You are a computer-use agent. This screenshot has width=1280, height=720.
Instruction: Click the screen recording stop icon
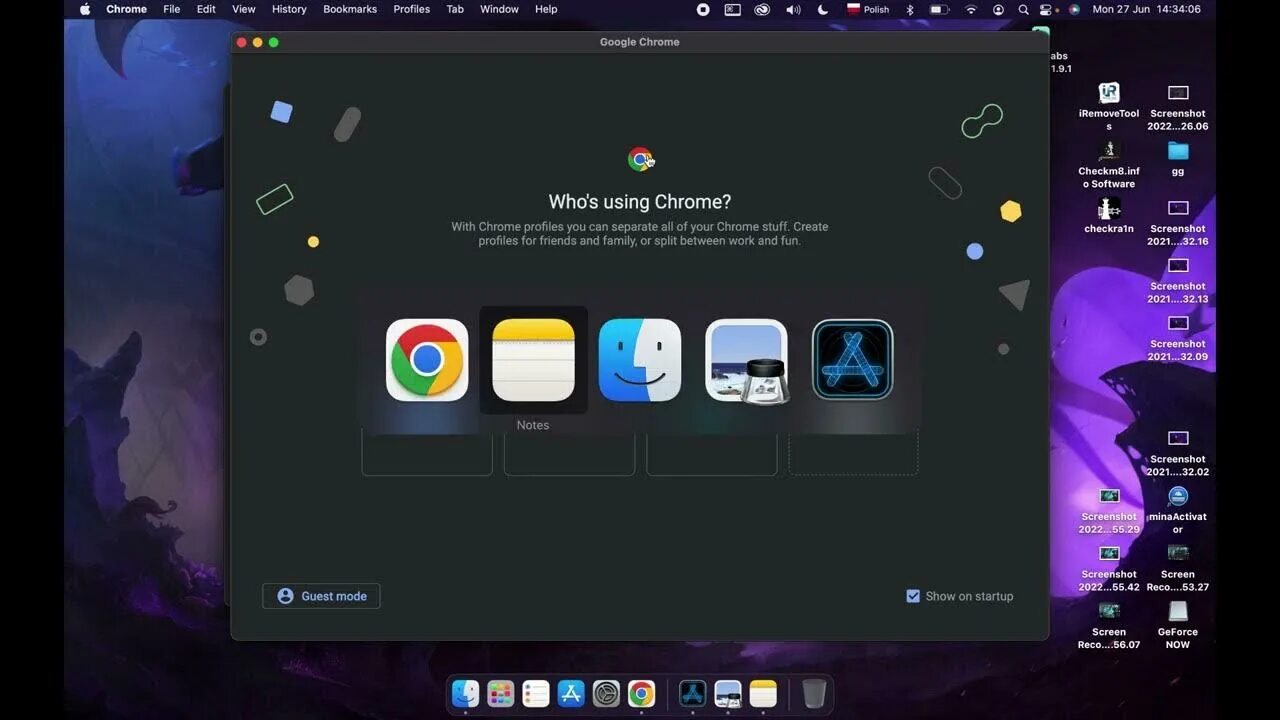(x=703, y=9)
